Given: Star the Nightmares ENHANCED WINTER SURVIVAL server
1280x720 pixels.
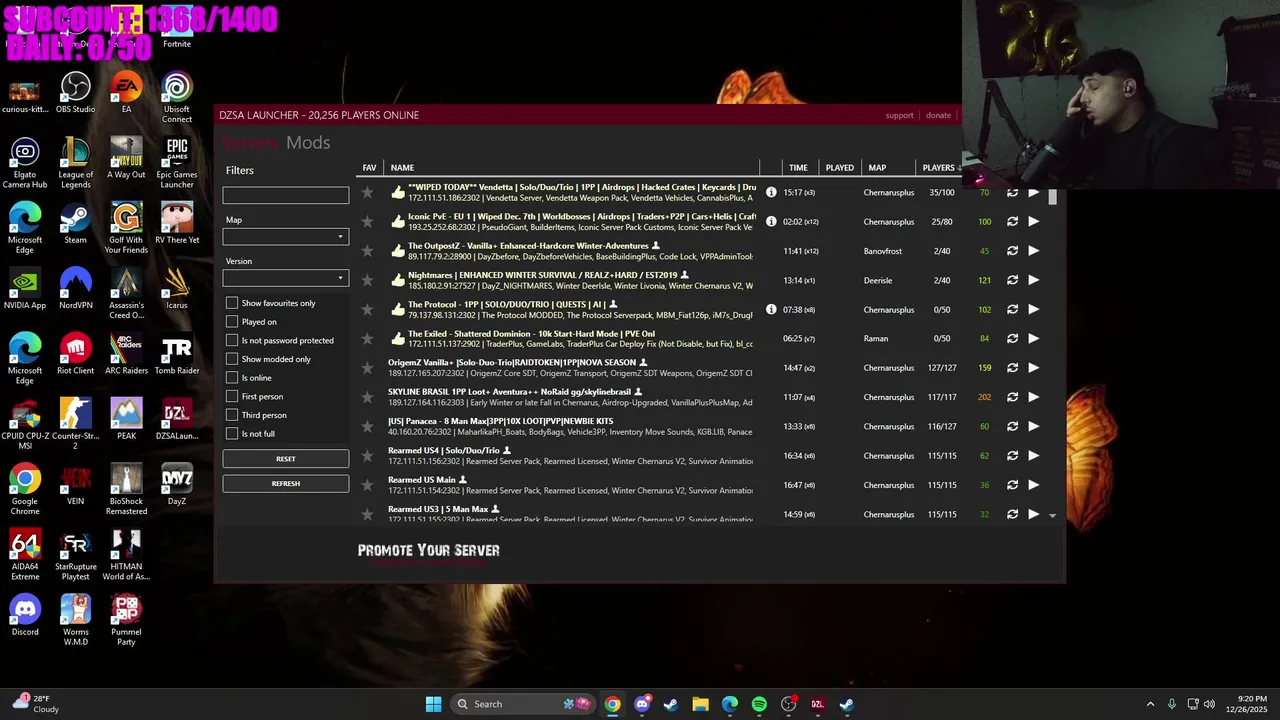Looking at the screenshot, I should (x=367, y=280).
